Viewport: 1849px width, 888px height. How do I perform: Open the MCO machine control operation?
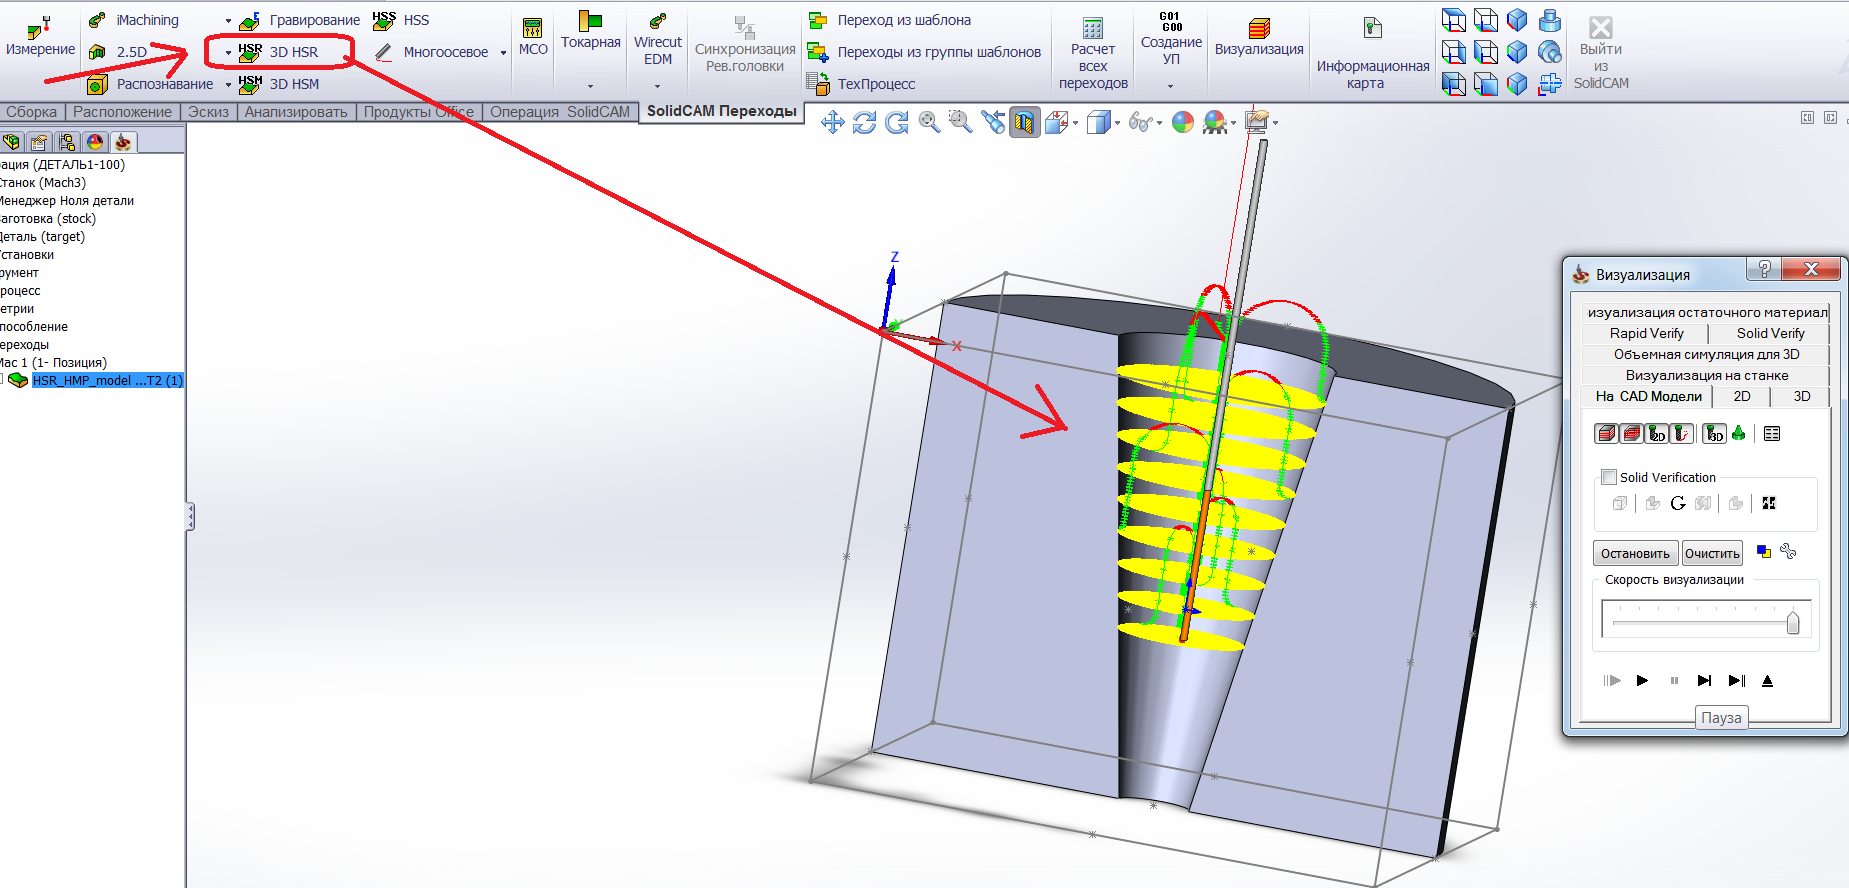[533, 38]
